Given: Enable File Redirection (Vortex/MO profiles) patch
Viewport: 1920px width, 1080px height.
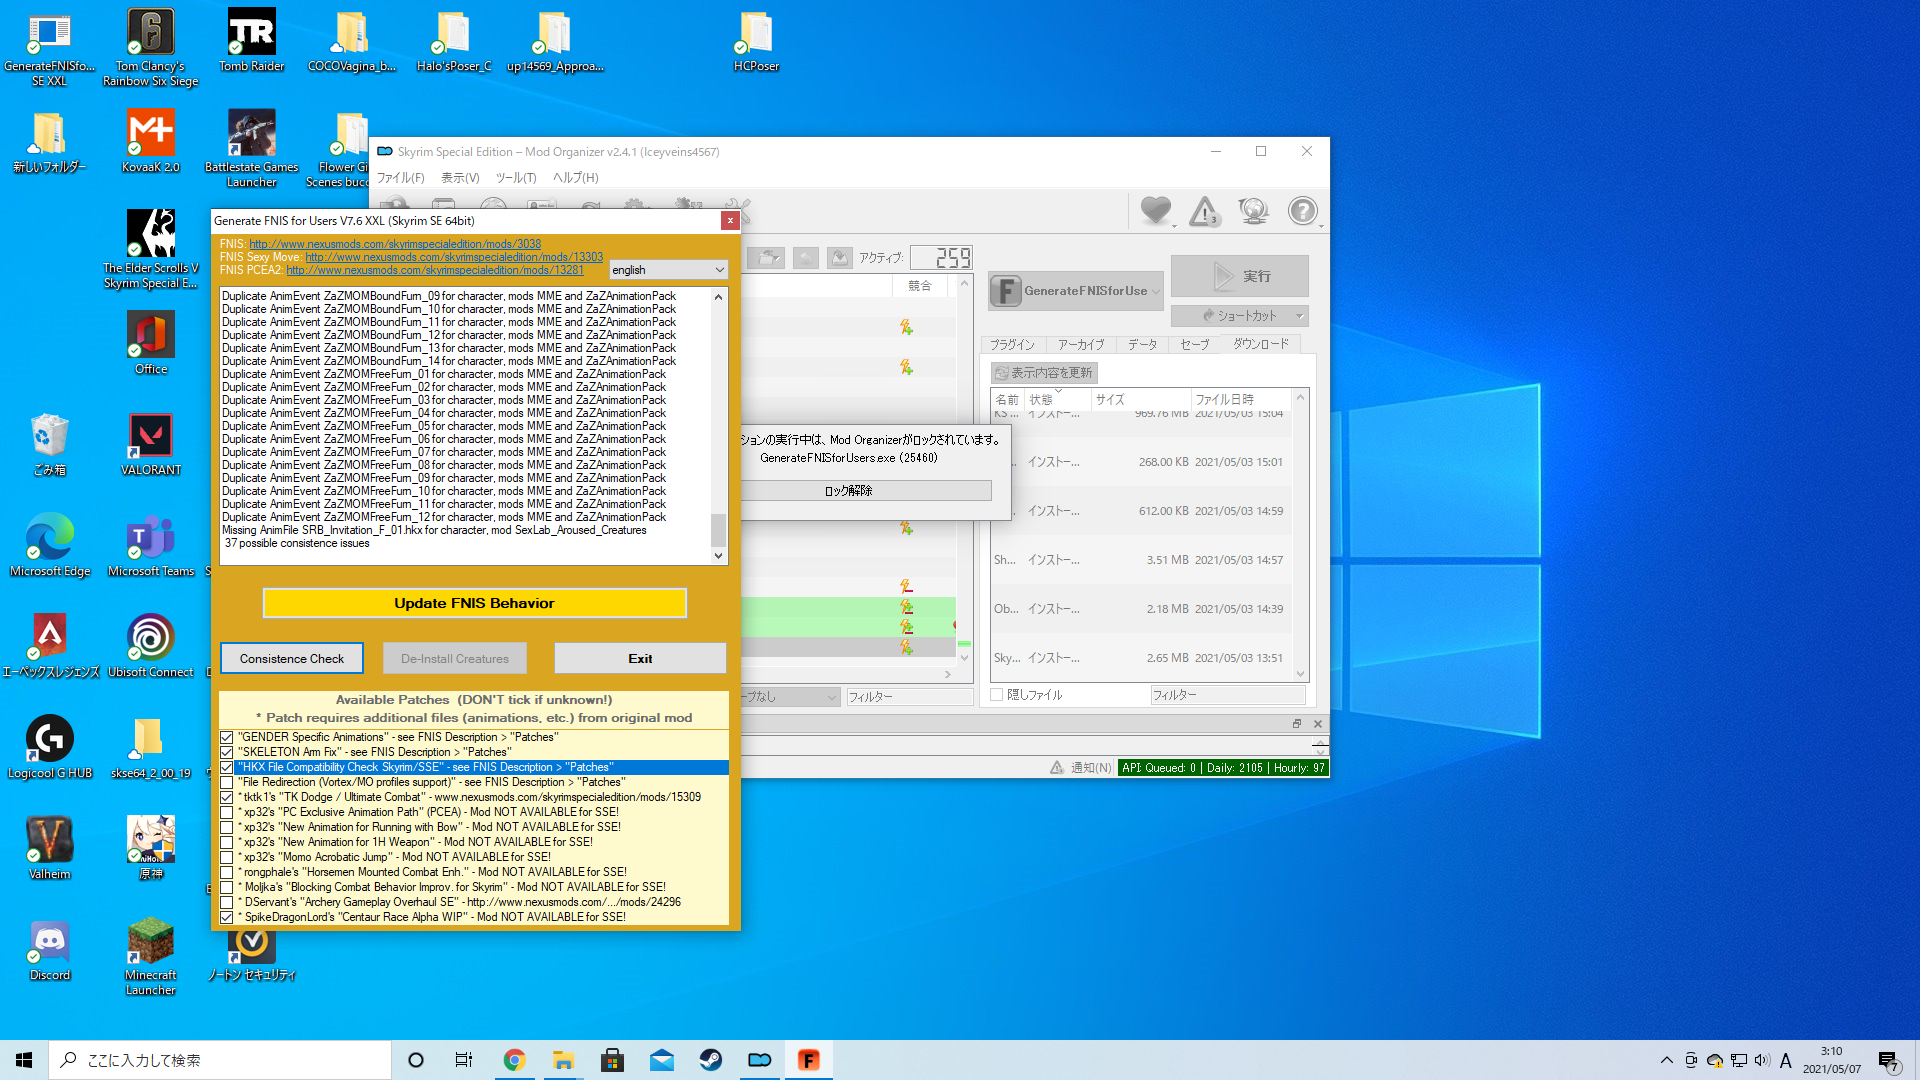Looking at the screenshot, I should [227, 782].
